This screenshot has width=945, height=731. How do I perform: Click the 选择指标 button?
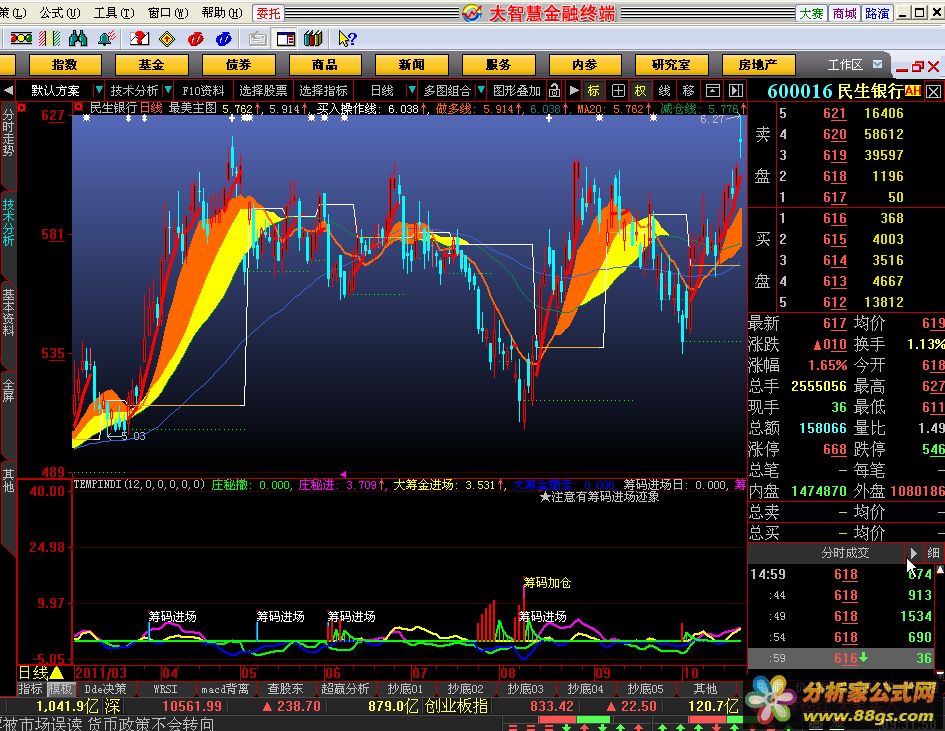point(324,90)
